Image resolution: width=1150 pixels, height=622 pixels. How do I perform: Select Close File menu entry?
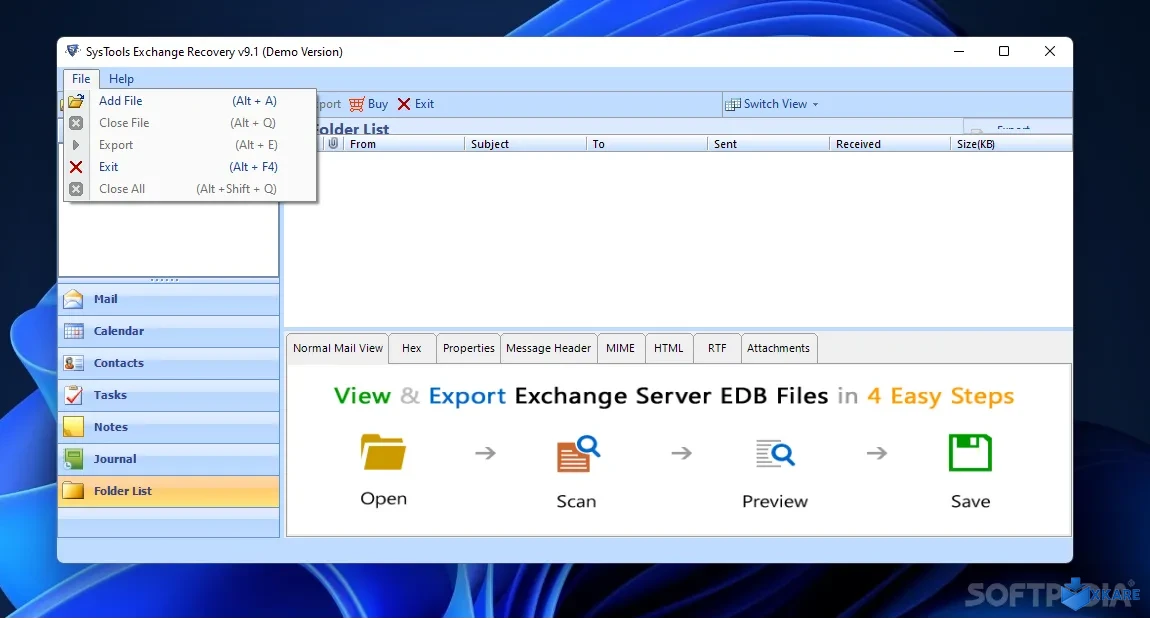190,123
